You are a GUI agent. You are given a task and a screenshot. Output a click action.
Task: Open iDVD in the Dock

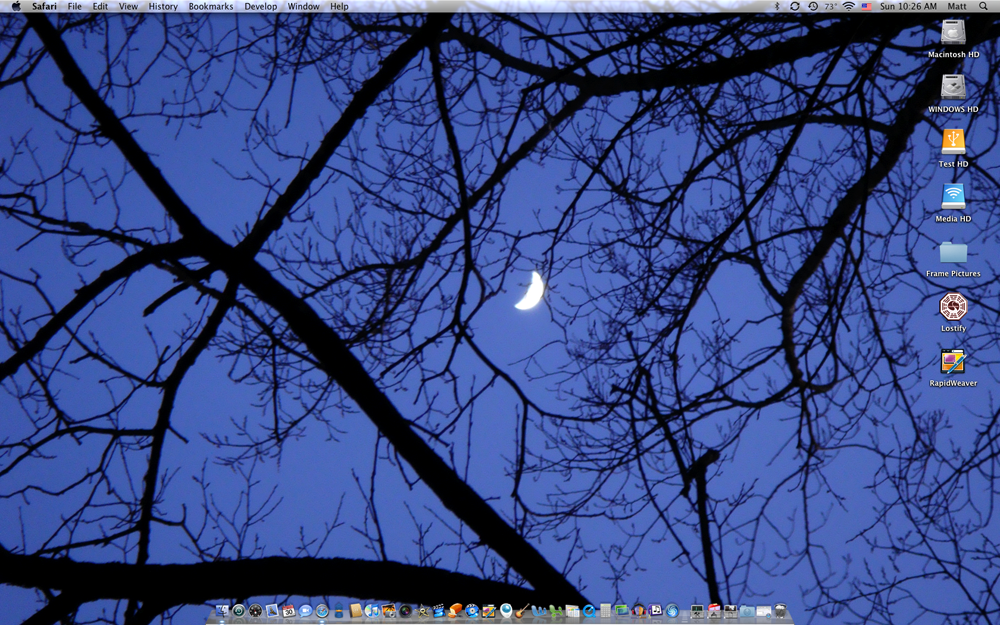tap(472, 611)
